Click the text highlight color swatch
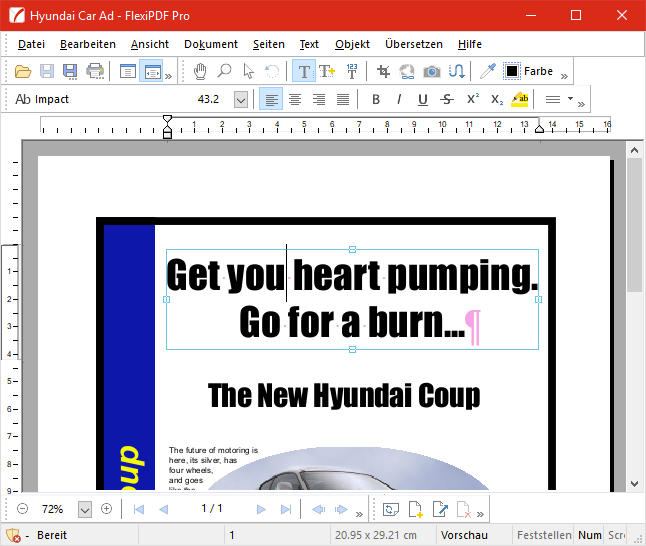646x546 pixels. [x=520, y=99]
